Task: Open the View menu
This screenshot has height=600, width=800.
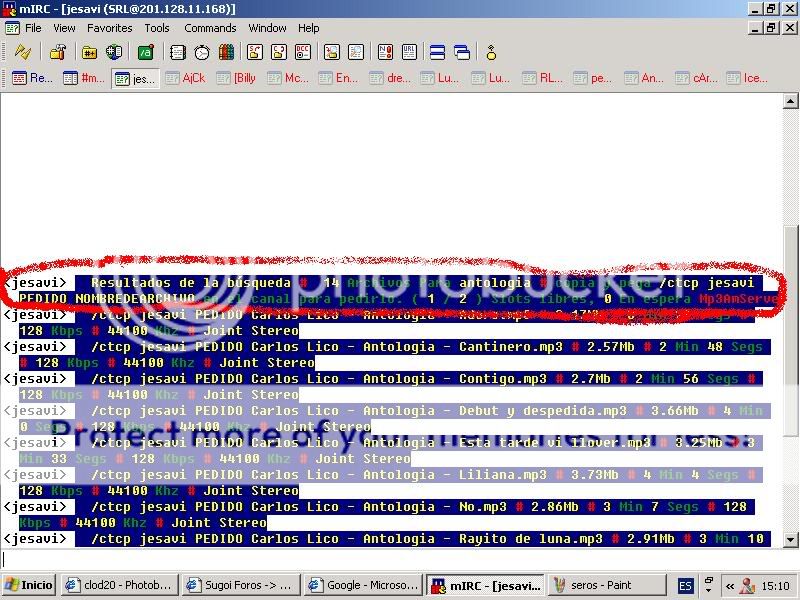Action: tap(64, 28)
